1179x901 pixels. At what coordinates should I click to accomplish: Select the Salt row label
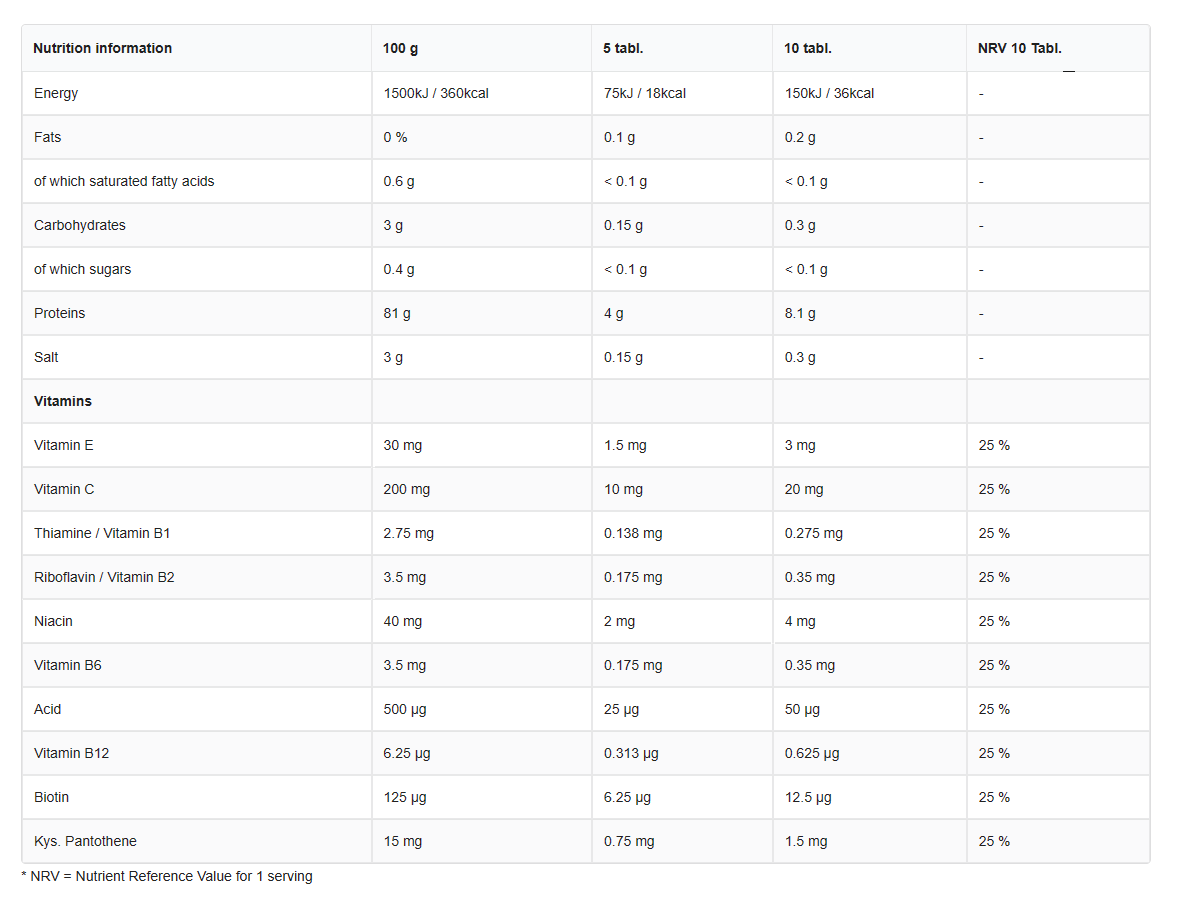46,357
